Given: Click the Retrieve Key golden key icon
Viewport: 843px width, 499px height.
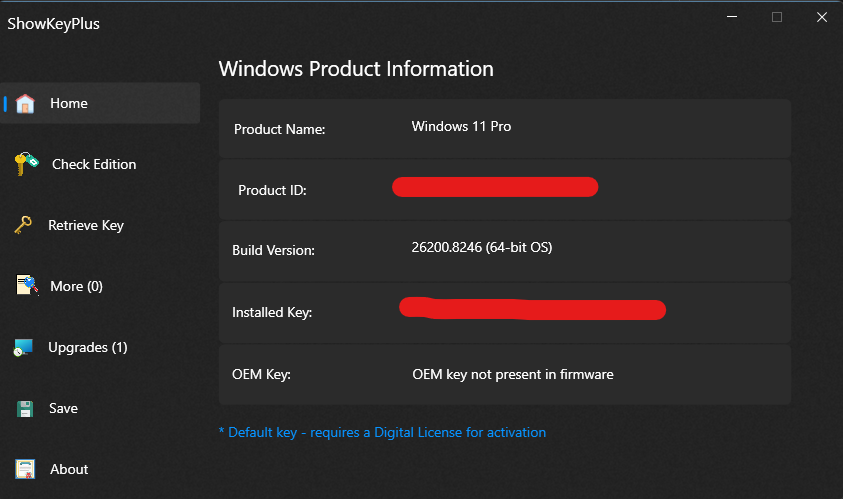Looking at the screenshot, I should pos(23,225).
